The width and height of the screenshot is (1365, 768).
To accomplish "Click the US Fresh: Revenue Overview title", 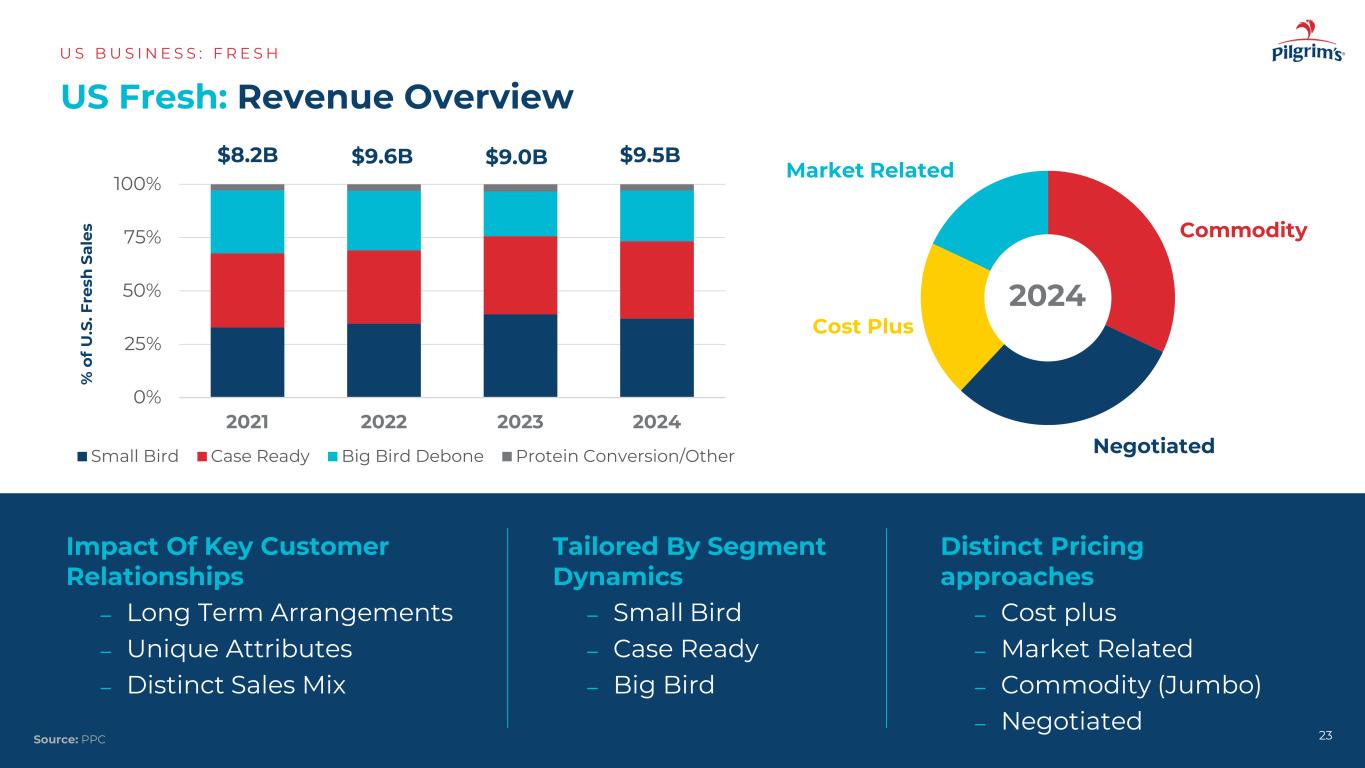I will pos(317,96).
